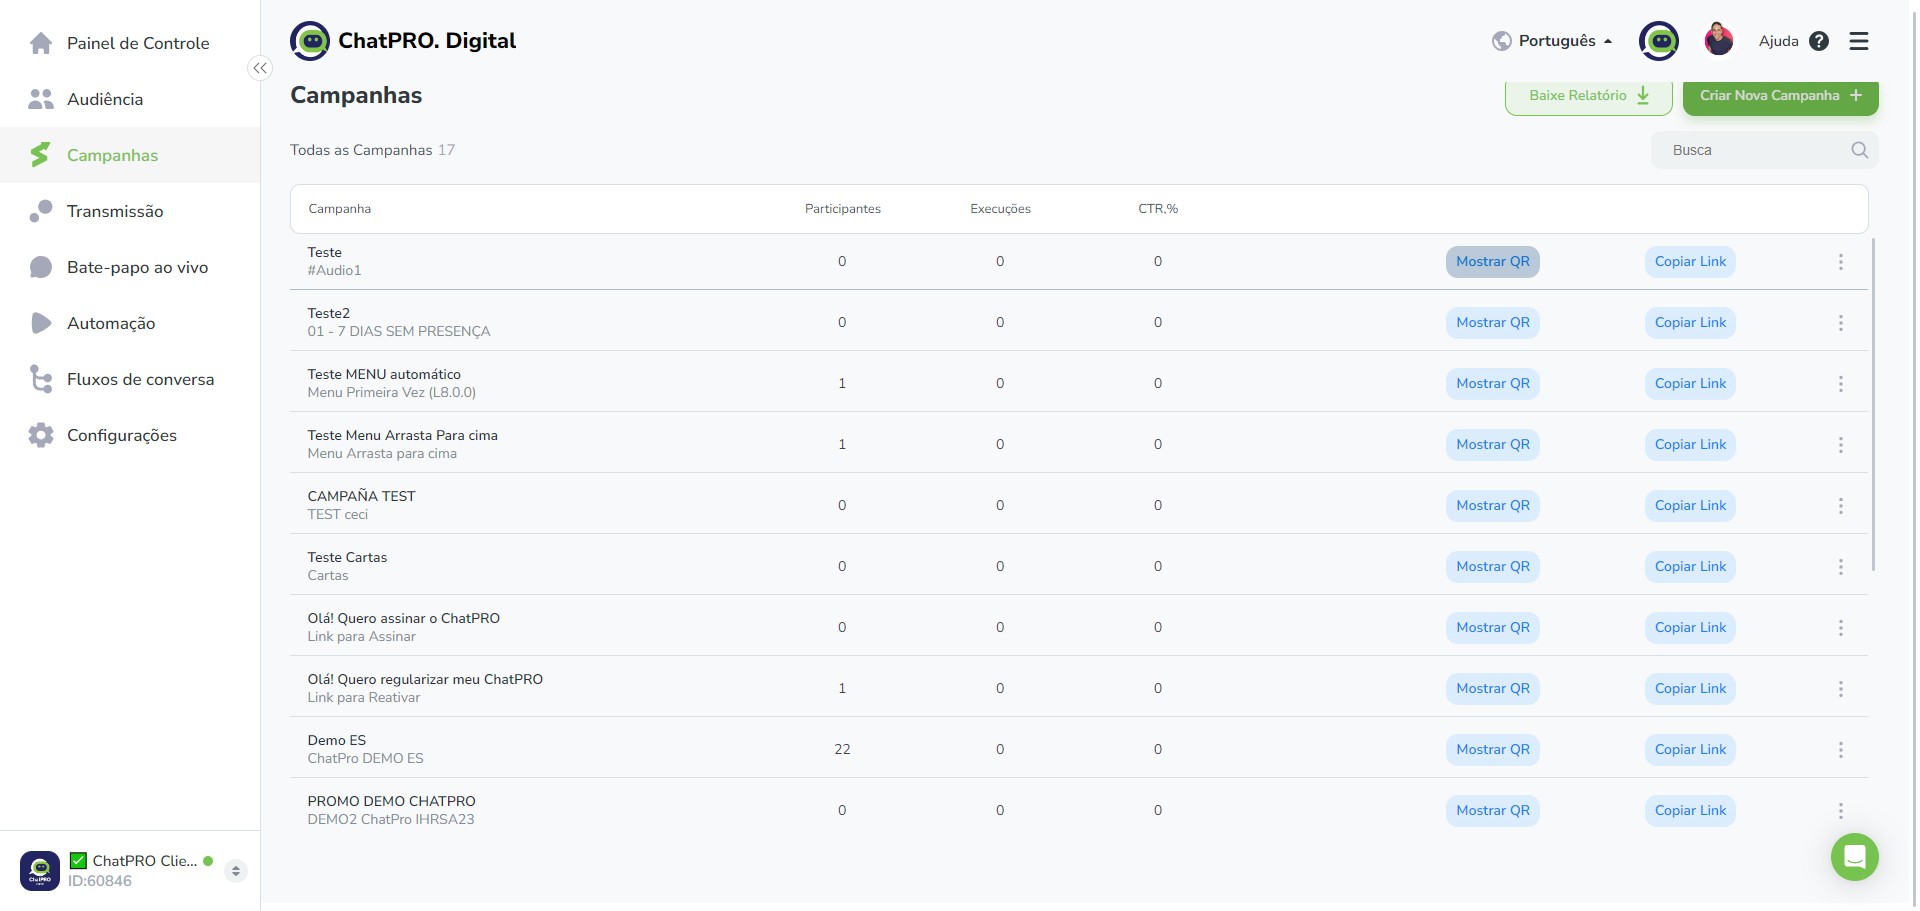Click the Audiência people icon
This screenshot has height=911, width=1920.
tap(41, 99)
